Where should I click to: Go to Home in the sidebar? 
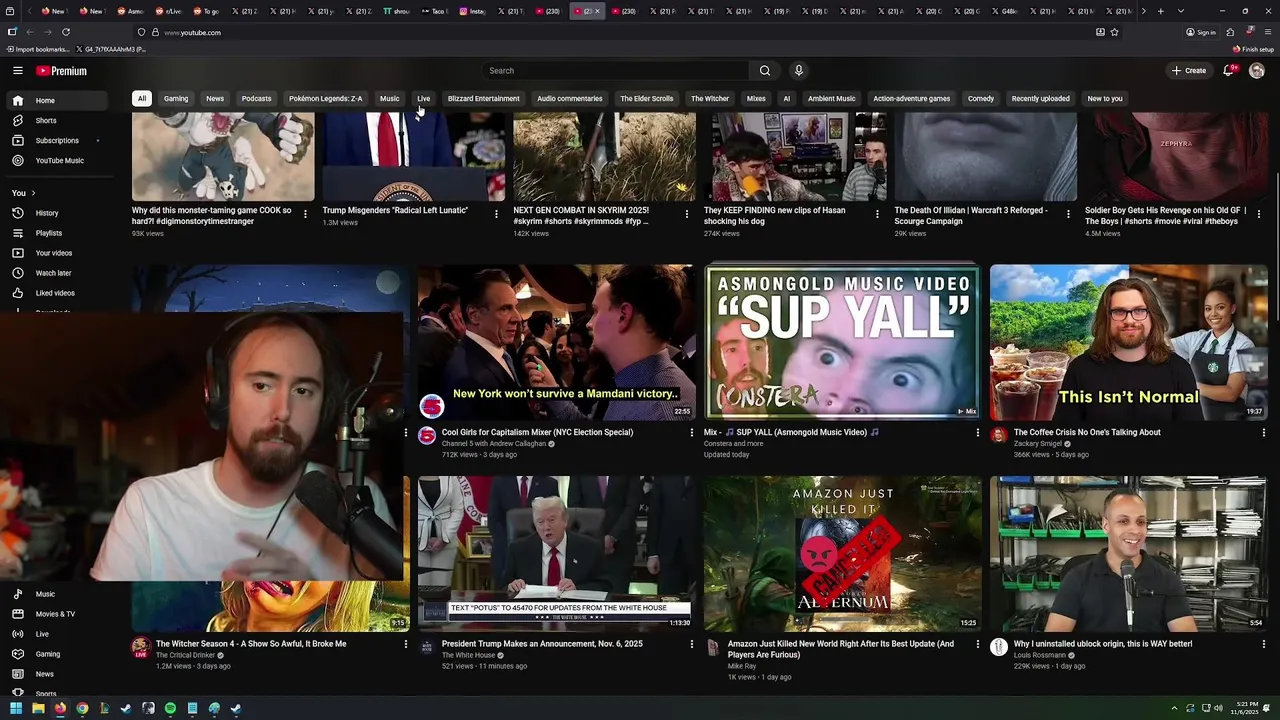(x=55, y=100)
